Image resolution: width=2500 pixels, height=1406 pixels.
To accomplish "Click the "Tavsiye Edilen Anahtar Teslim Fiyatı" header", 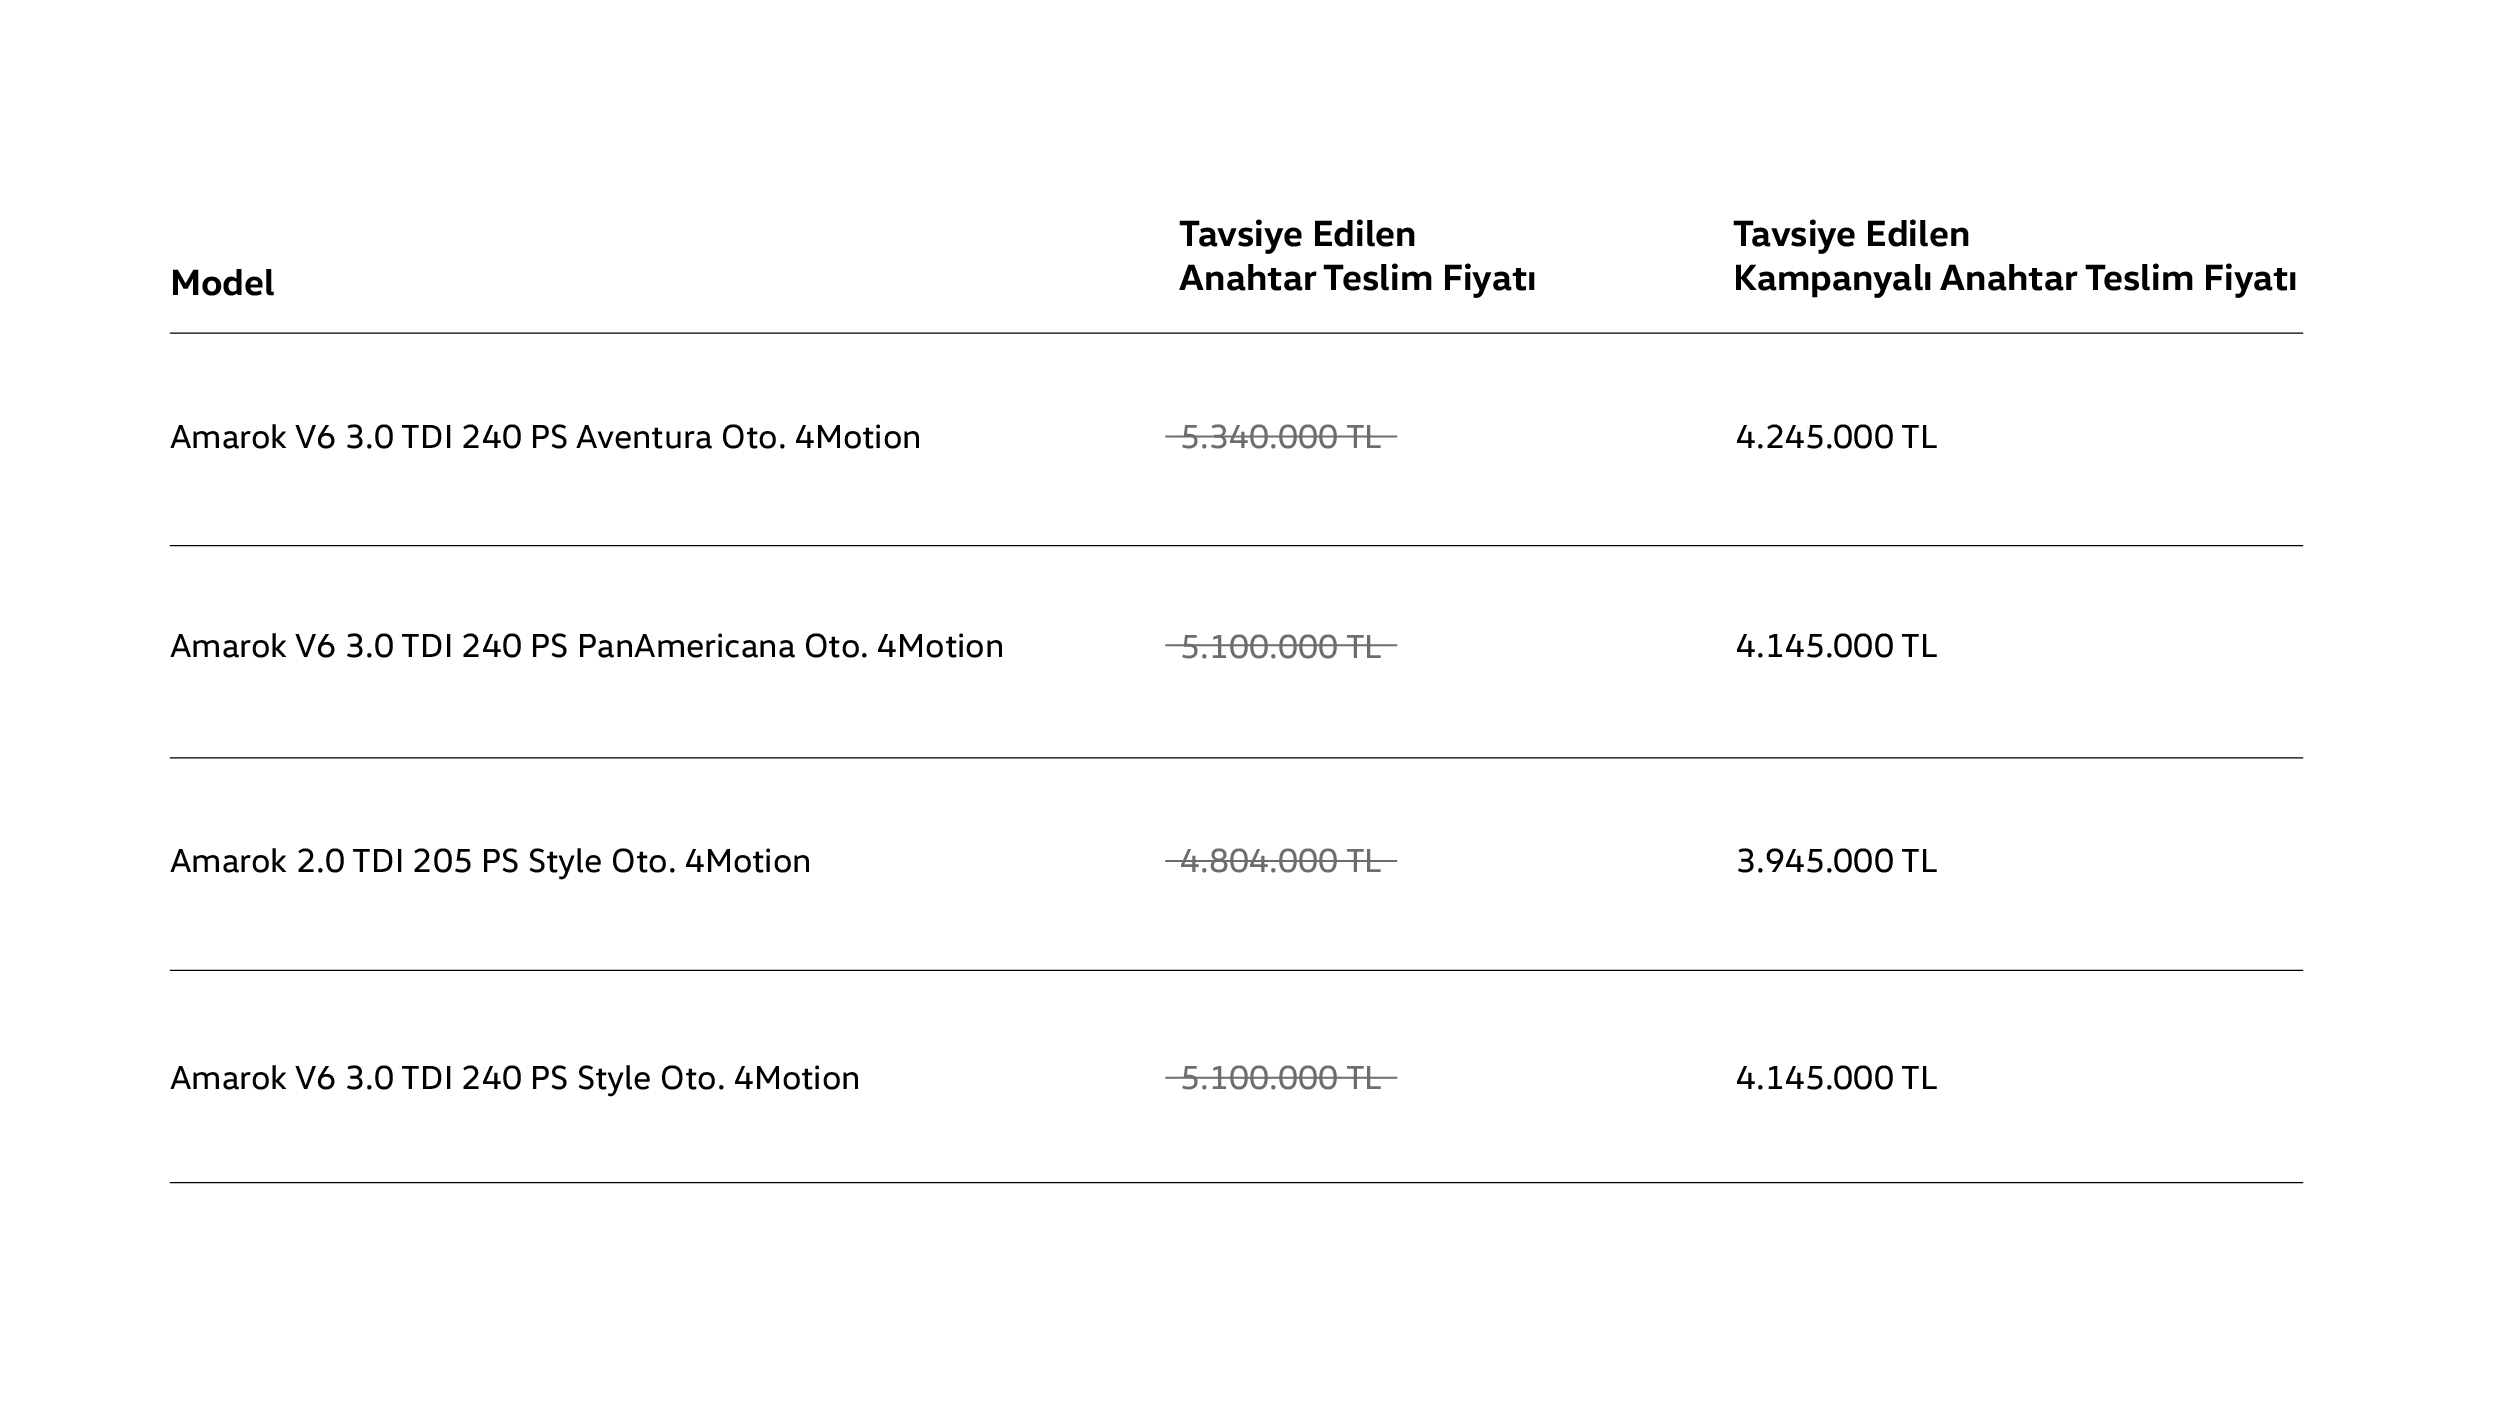I will point(1356,256).
